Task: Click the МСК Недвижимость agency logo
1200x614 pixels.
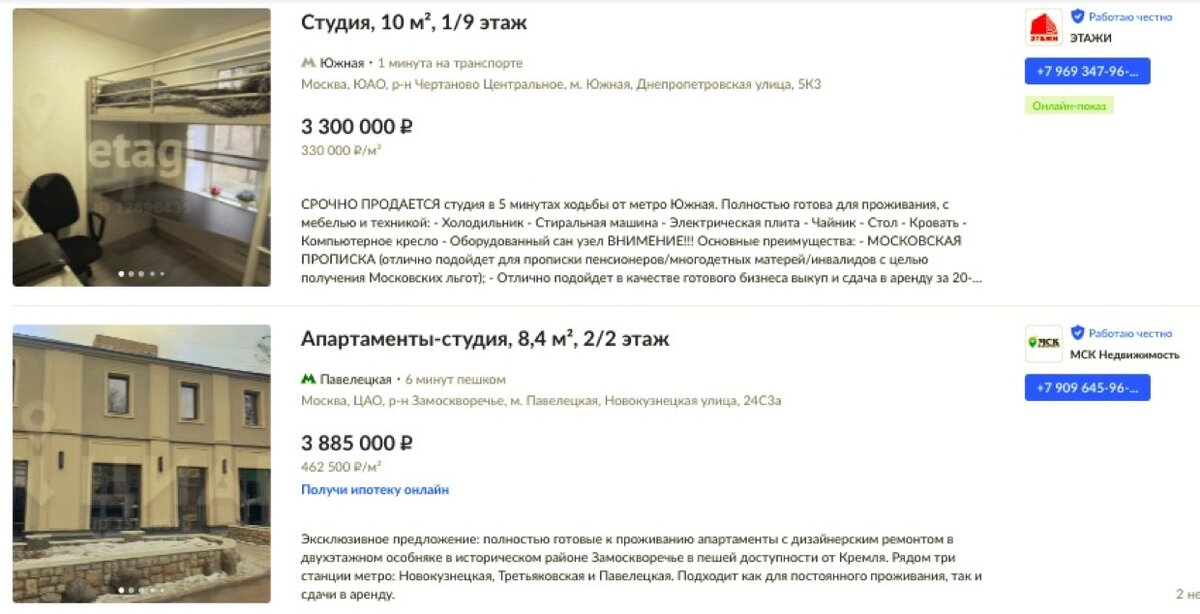Action: pos(1044,343)
